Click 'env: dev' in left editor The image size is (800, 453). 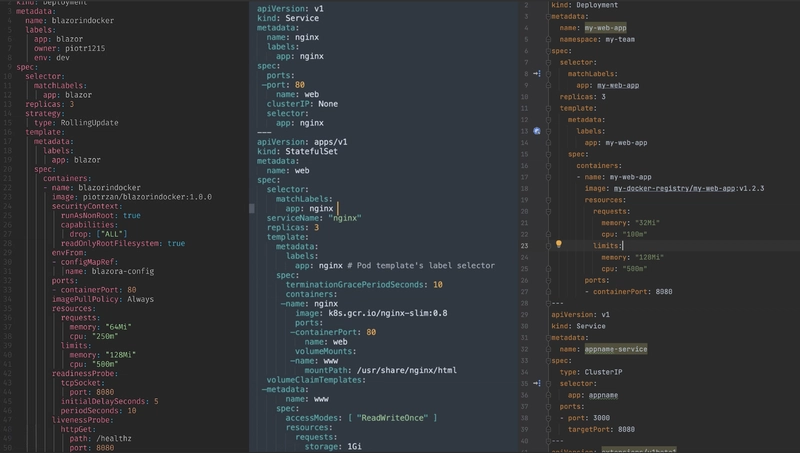tap(52, 58)
